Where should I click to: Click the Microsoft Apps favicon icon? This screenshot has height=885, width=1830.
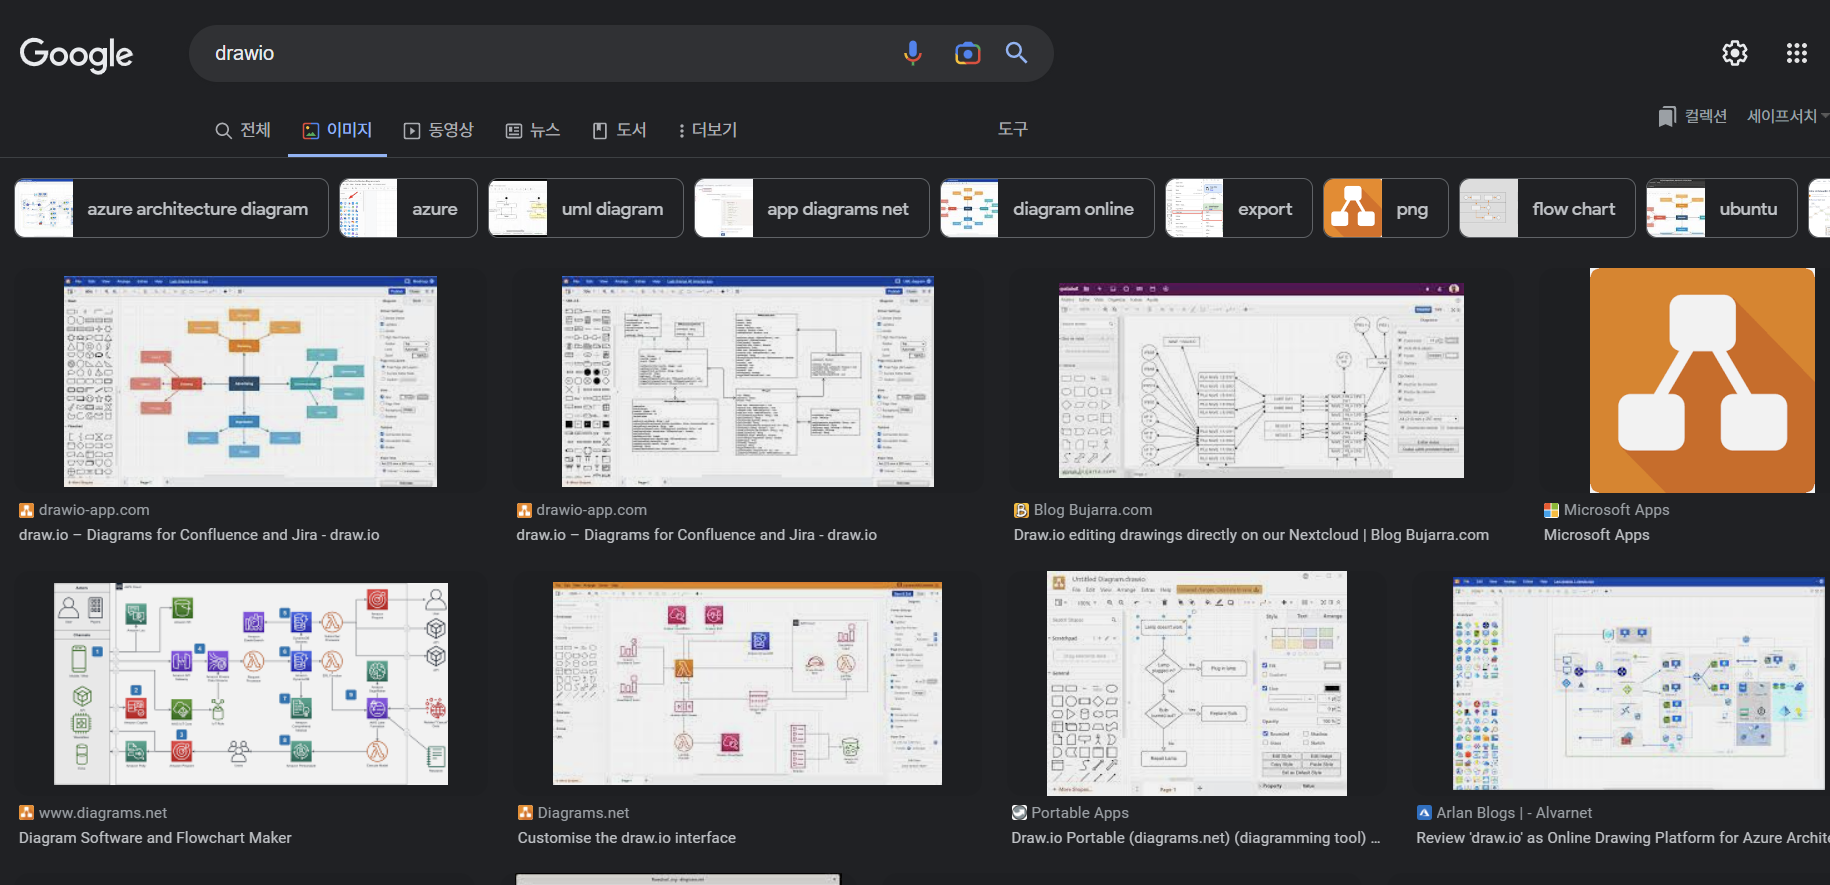pos(1551,510)
